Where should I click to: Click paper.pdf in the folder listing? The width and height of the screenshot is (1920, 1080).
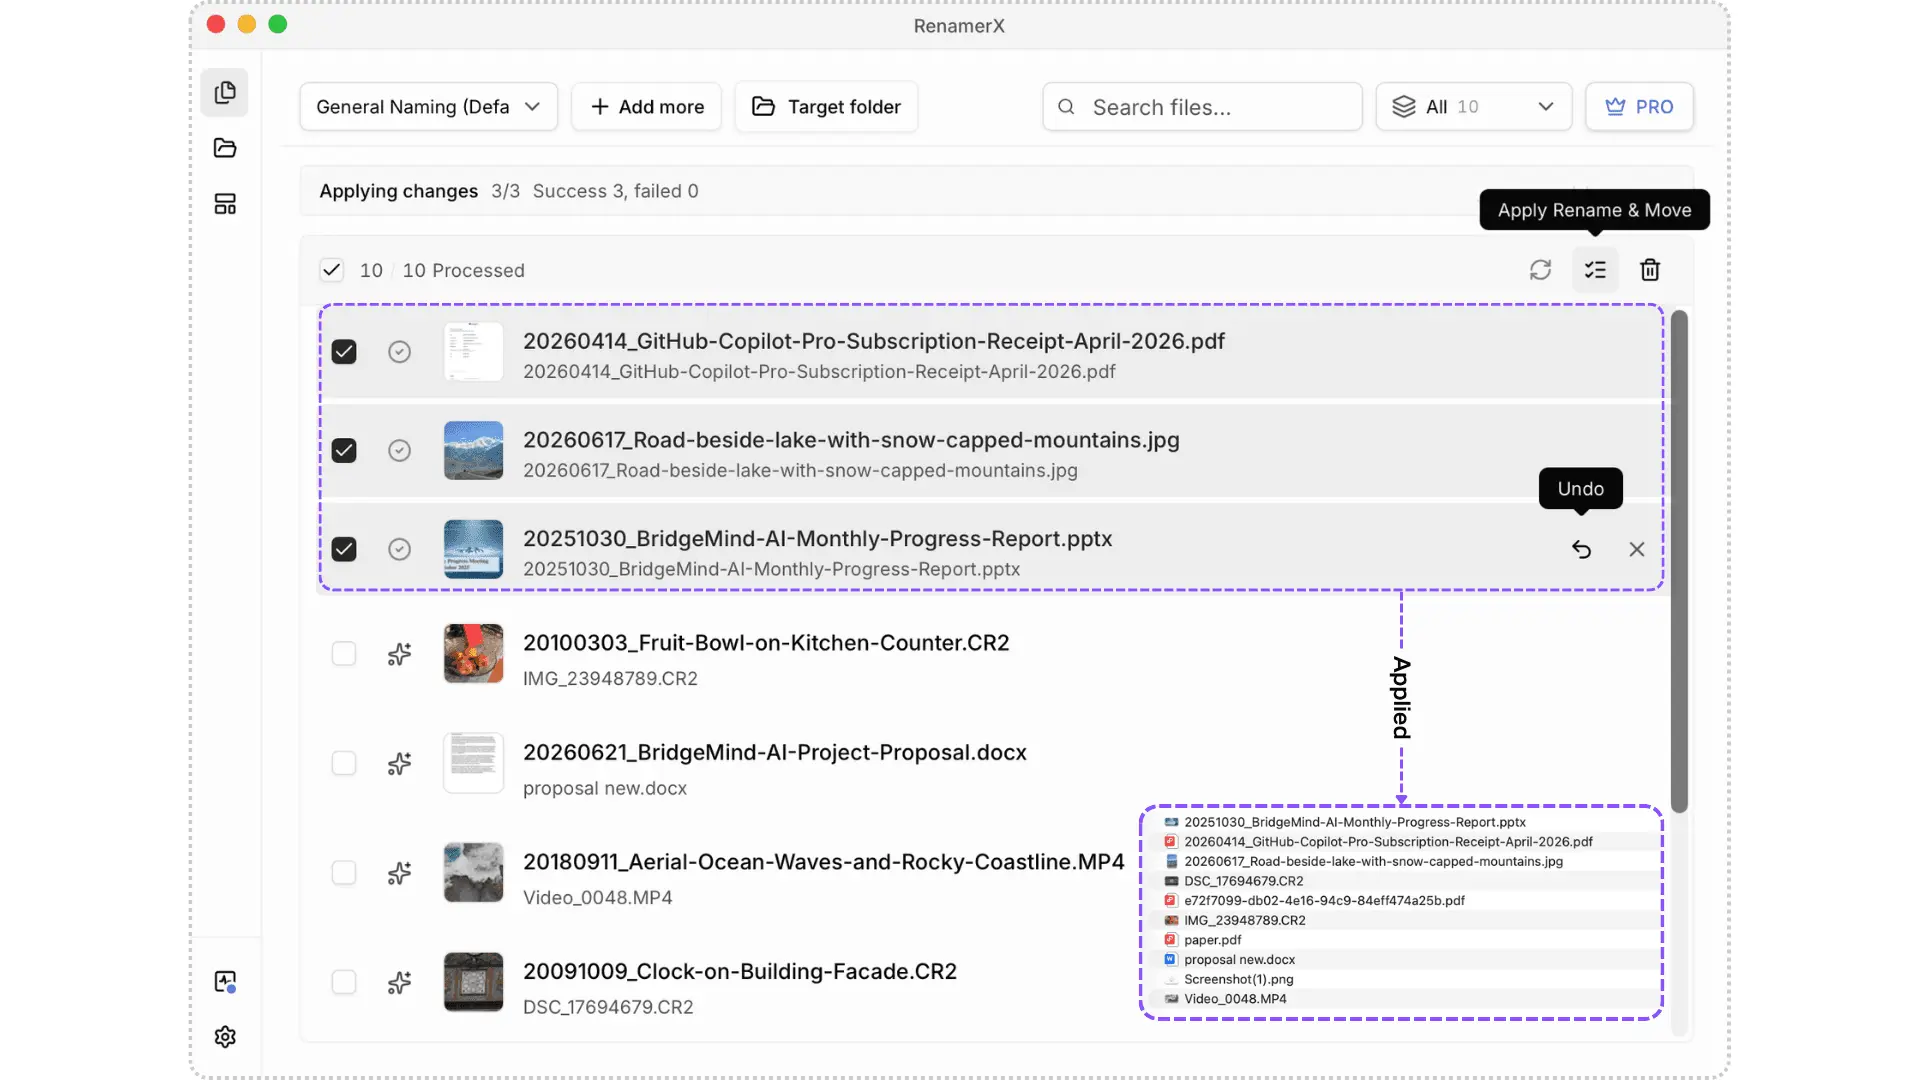pos(1212,940)
